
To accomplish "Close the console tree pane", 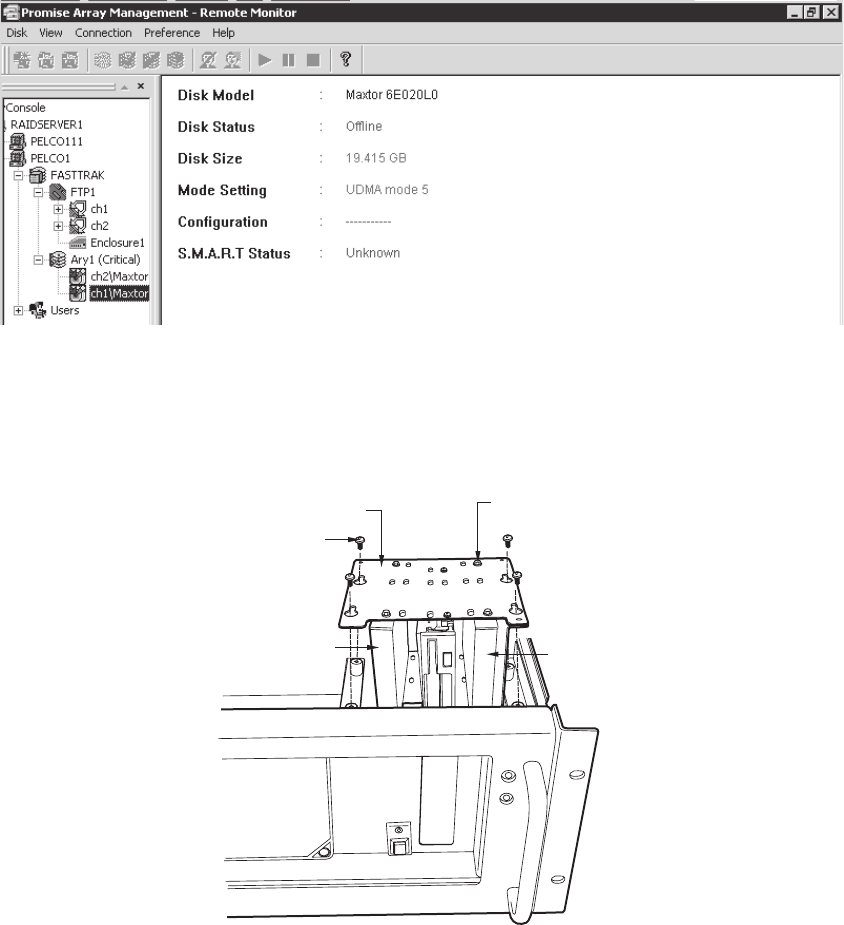I will pyautogui.click(x=141, y=87).
